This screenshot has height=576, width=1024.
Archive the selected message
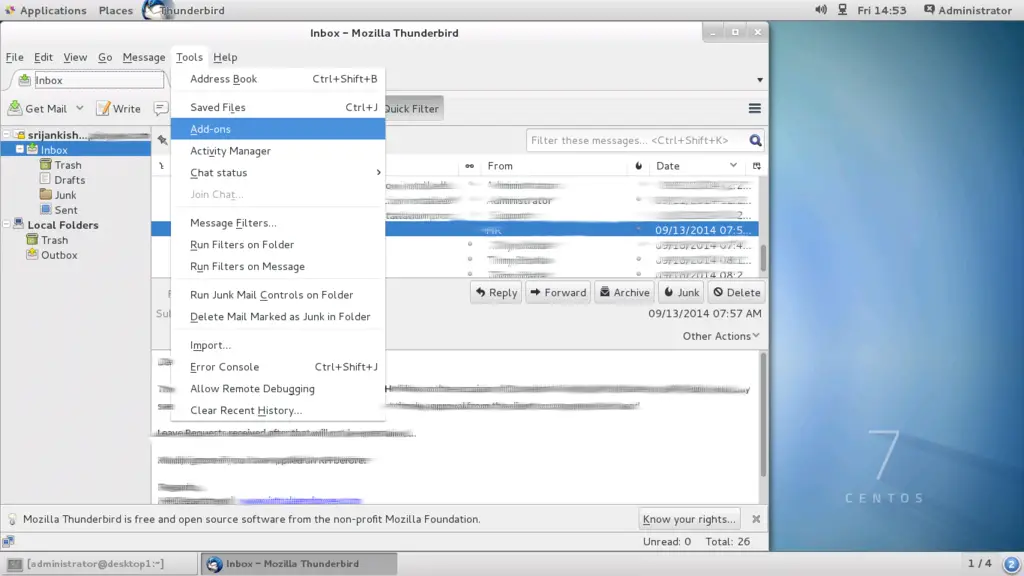pyautogui.click(x=625, y=293)
